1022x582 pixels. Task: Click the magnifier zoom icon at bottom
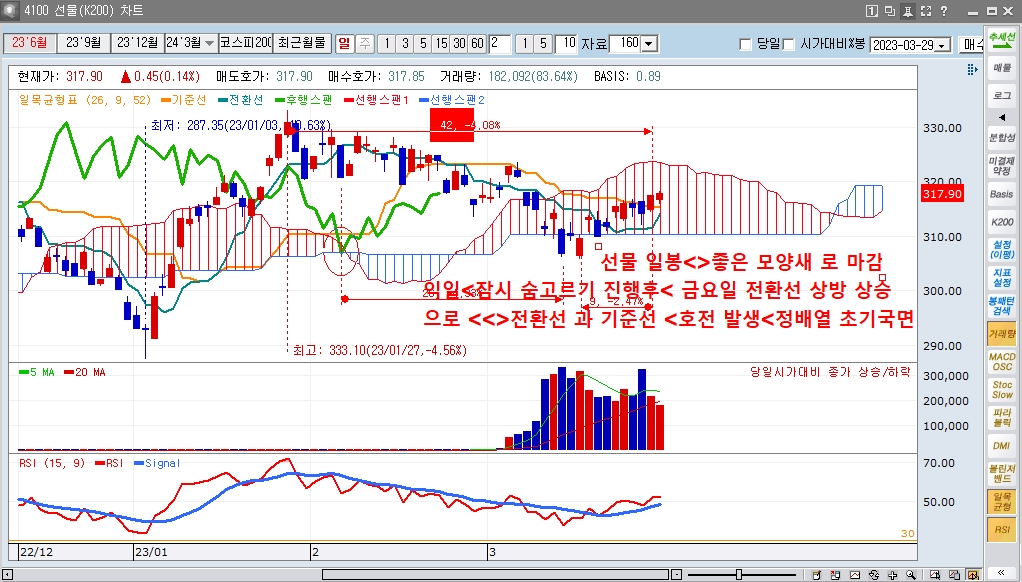[909, 573]
